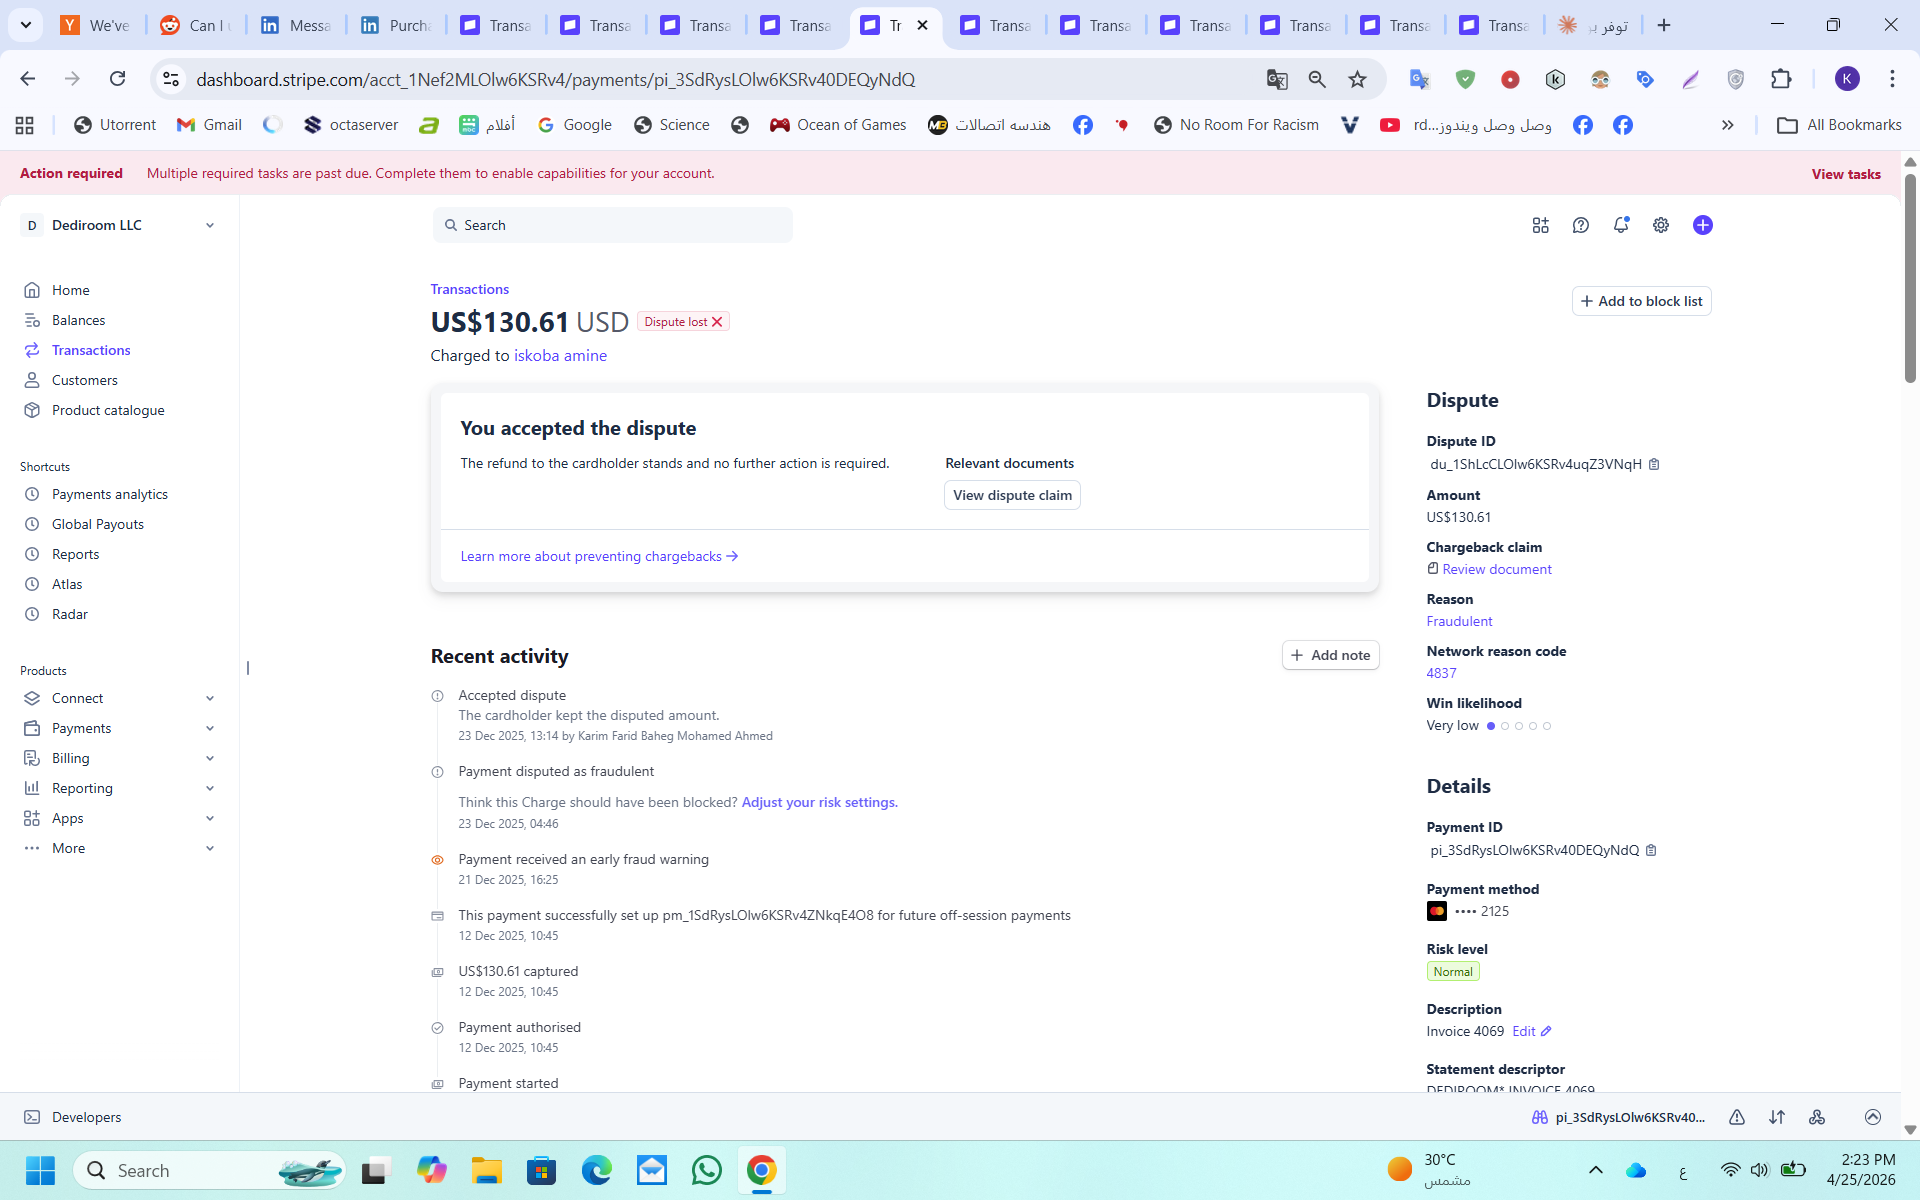This screenshot has height=1200, width=1920.
Task: Click Add to block list button
Action: [x=1641, y=301]
